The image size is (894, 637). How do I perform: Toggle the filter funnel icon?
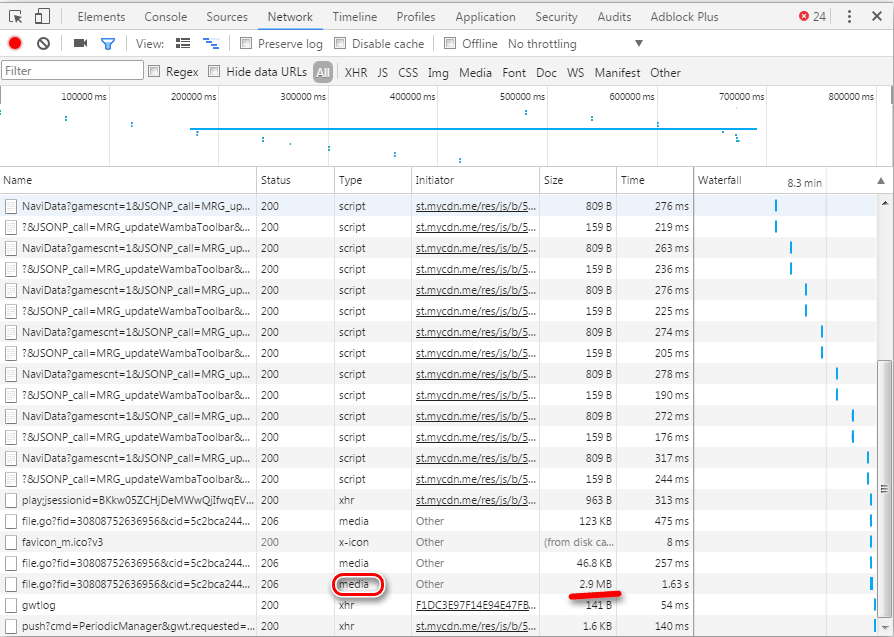(108, 43)
